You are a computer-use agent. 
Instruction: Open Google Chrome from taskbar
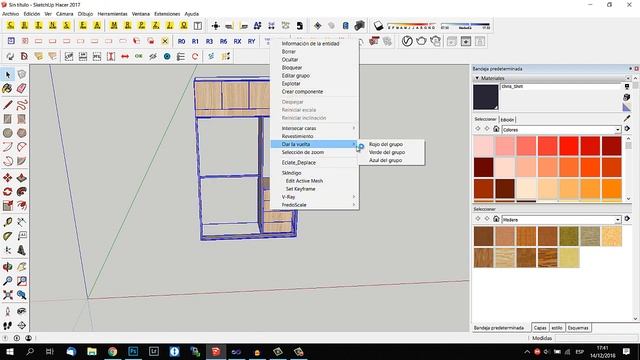tap(112, 351)
